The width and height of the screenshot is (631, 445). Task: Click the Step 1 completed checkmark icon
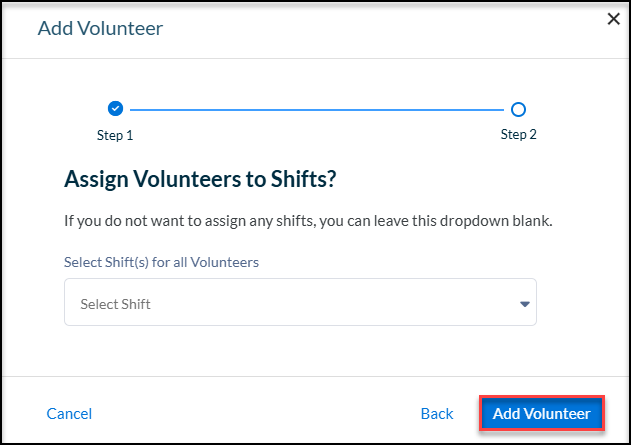pyautogui.click(x=115, y=109)
